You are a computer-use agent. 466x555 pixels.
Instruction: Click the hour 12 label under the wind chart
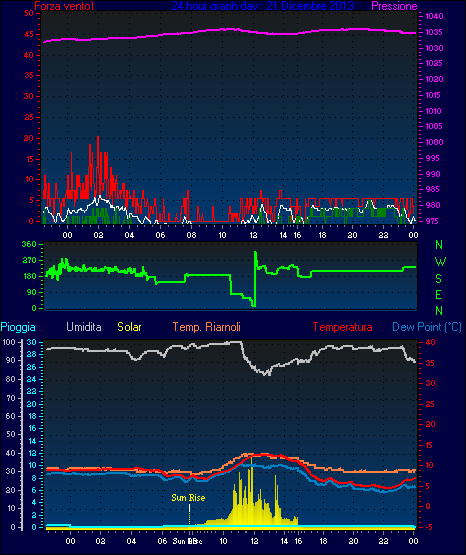tap(253, 235)
